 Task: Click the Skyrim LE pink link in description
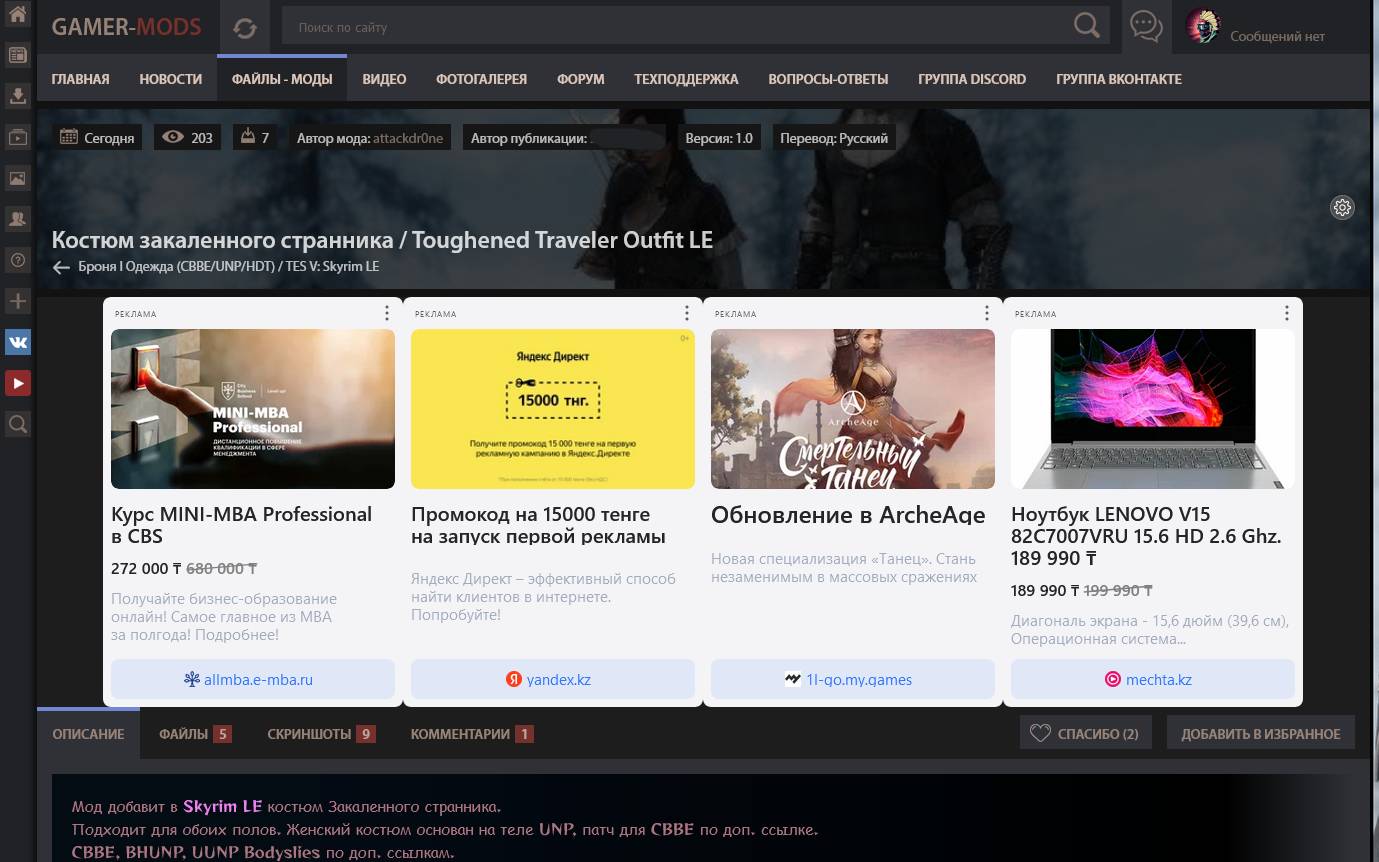pyautogui.click(x=222, y=806)
